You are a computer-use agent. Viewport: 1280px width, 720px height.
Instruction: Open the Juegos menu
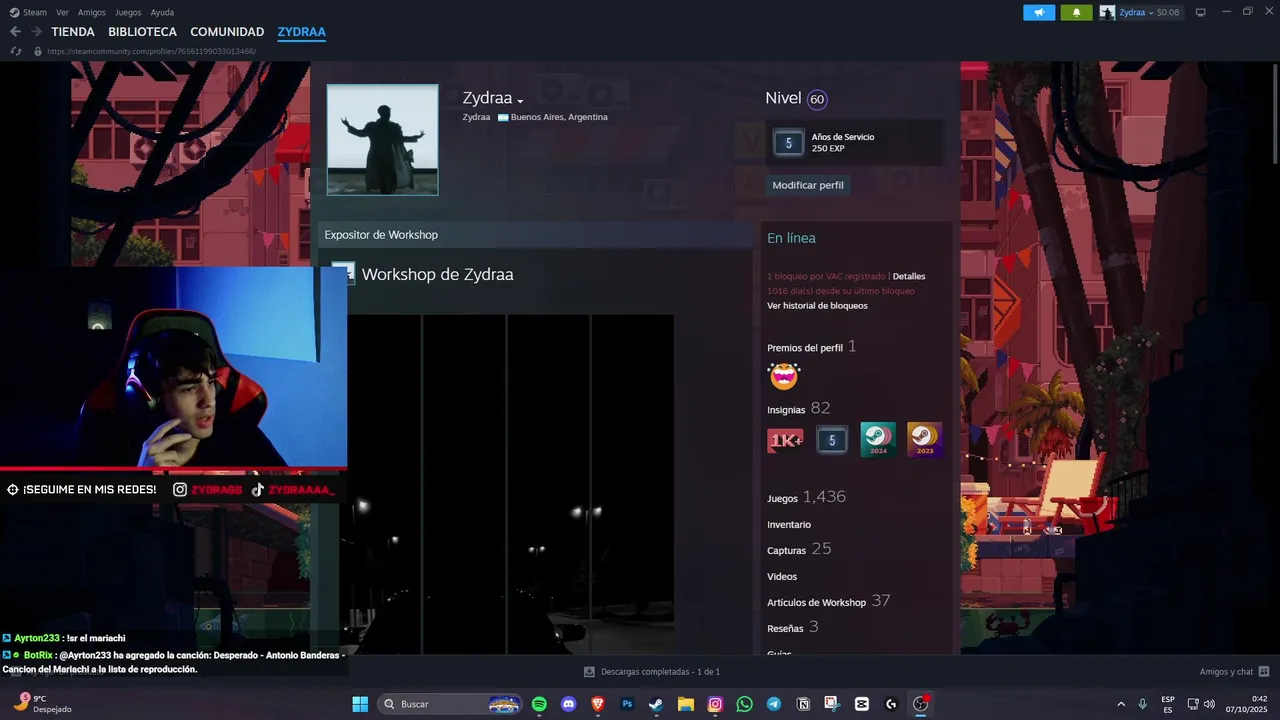point(128,12)
